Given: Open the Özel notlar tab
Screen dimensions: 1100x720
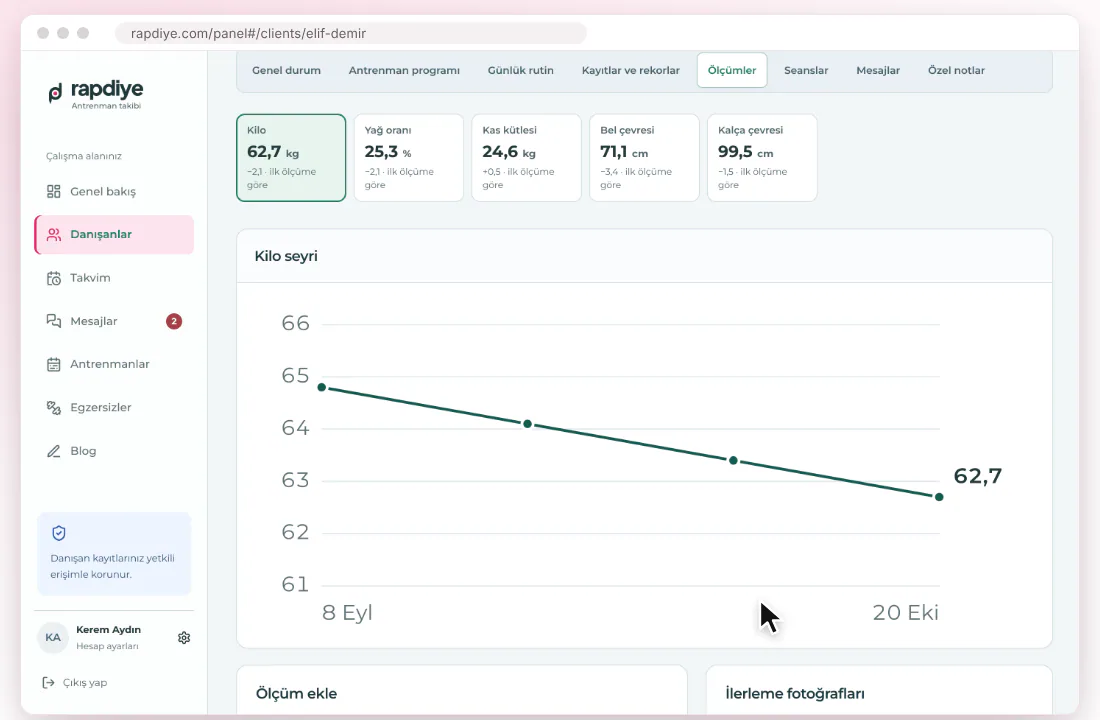Looking at the screenshot, I should [956, 70].
